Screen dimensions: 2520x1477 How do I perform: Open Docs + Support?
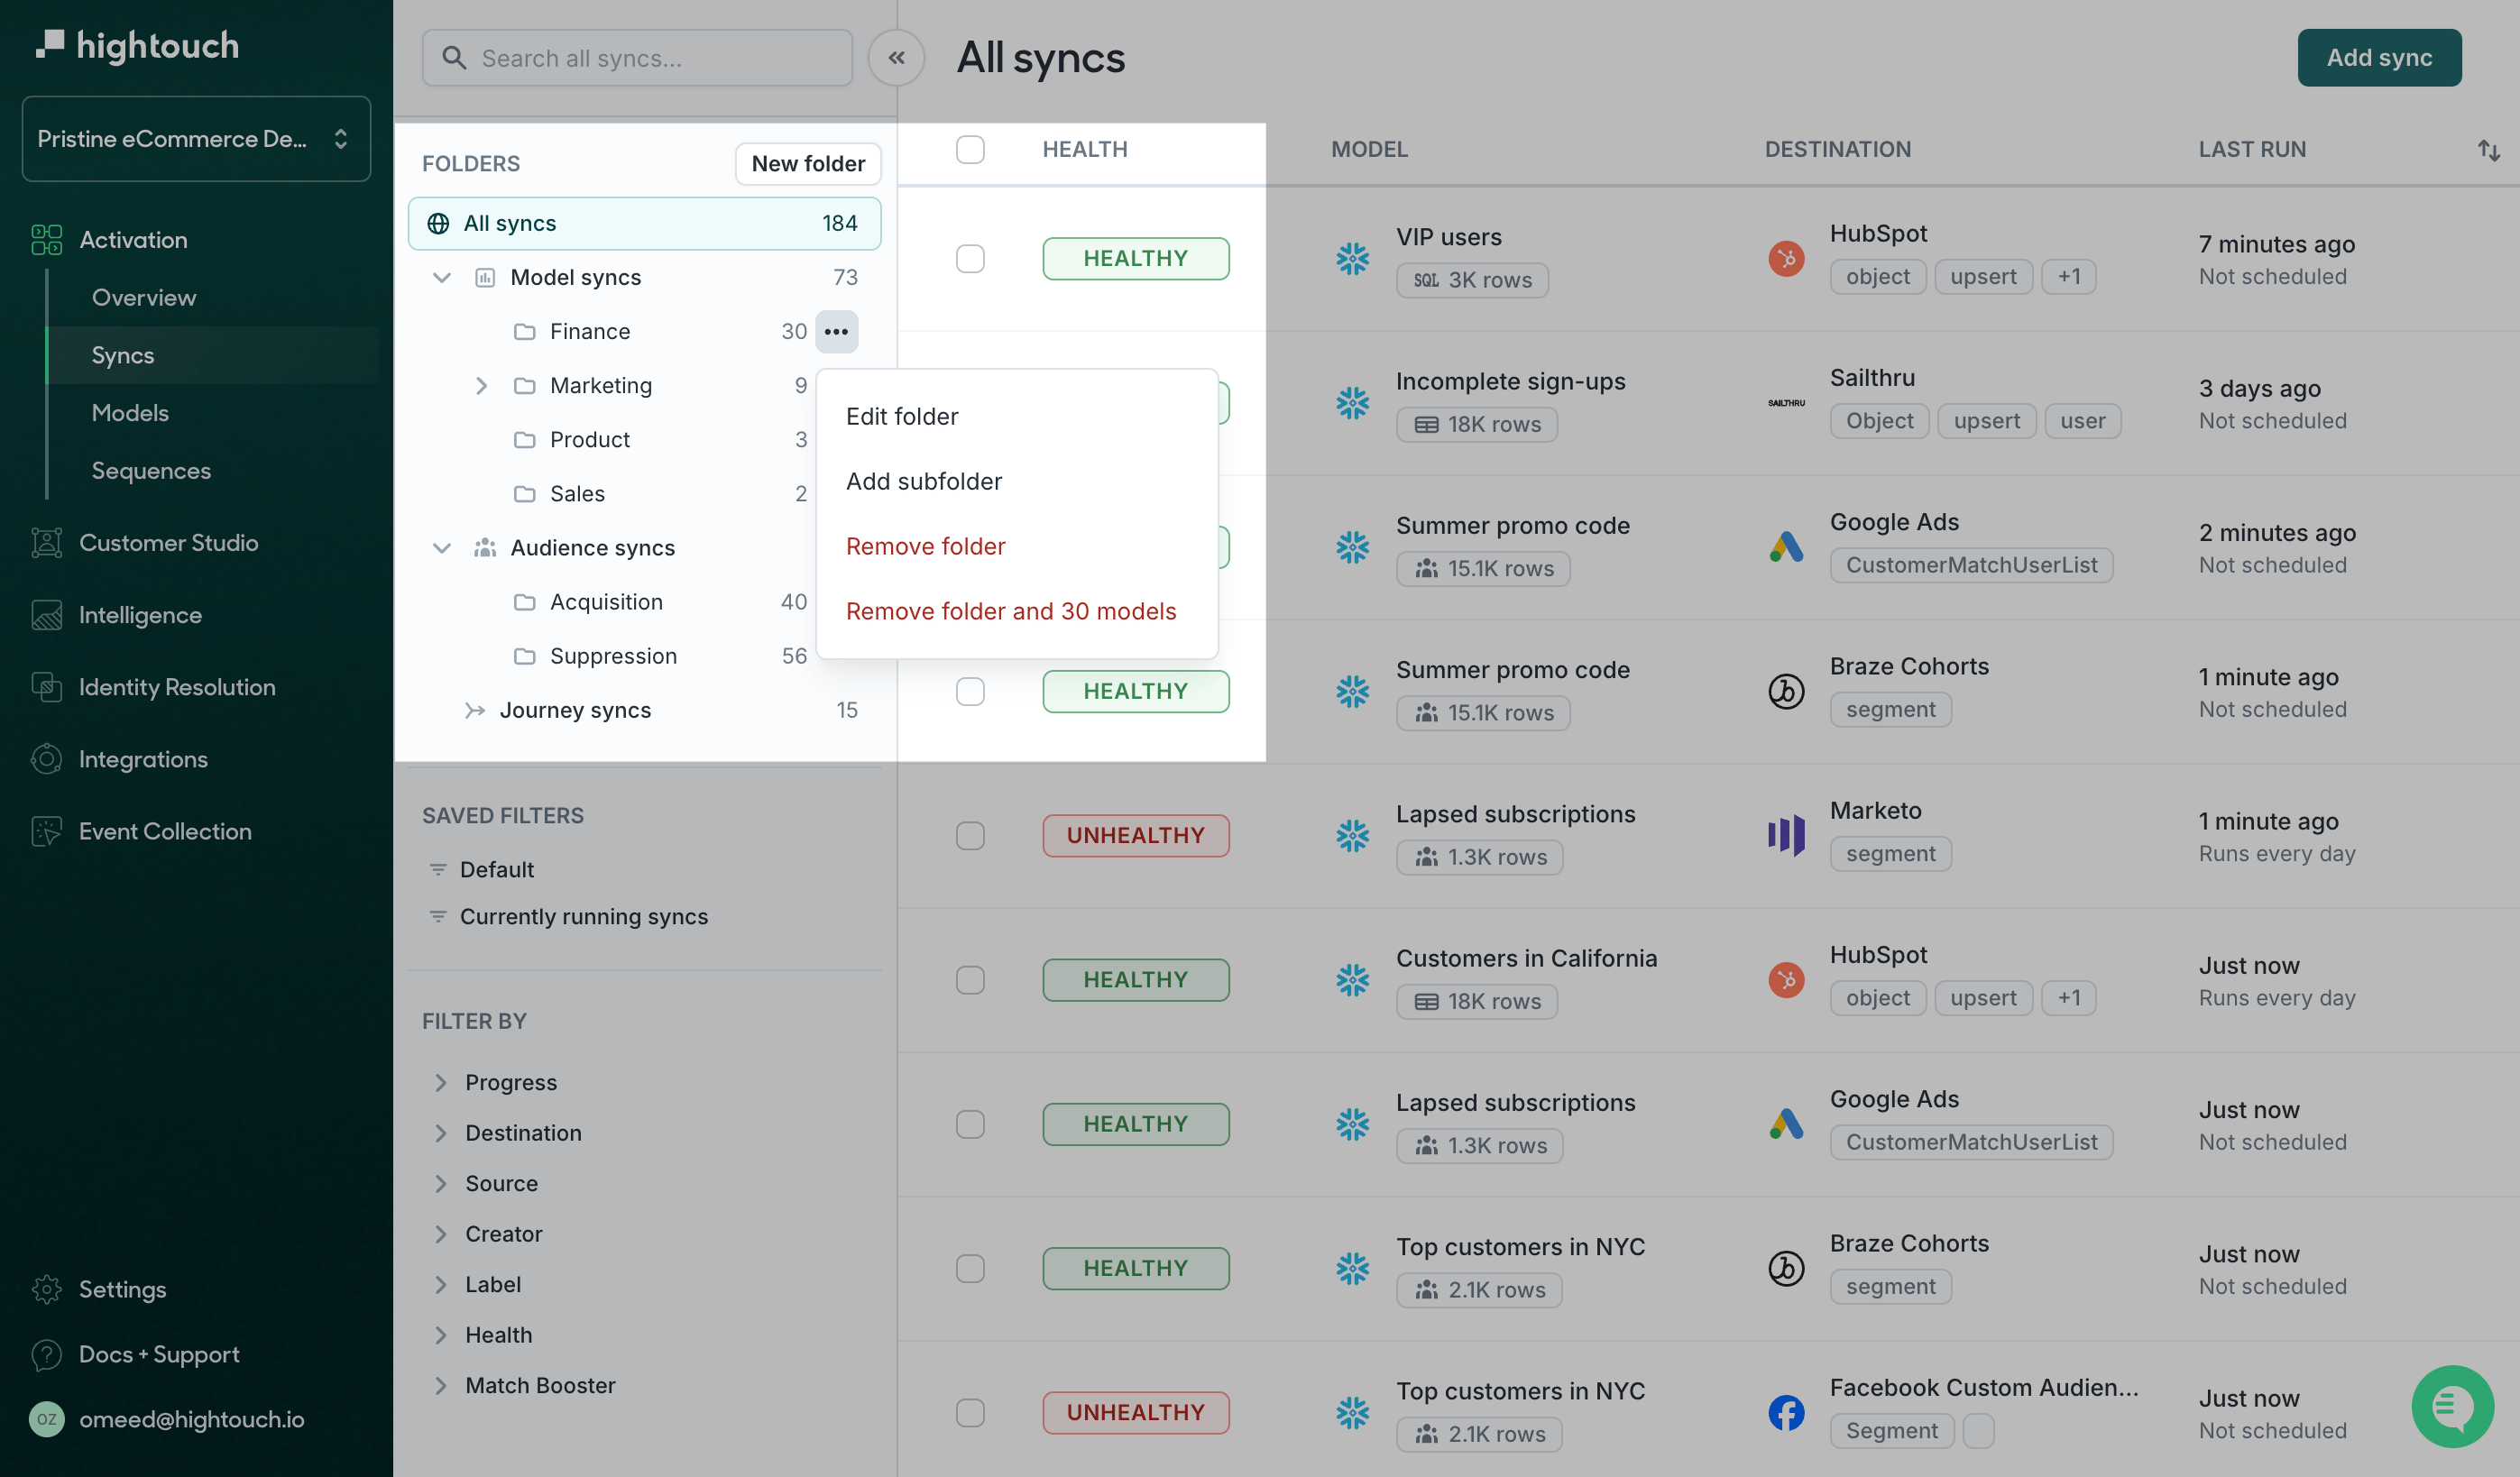tap(159, 1354)
